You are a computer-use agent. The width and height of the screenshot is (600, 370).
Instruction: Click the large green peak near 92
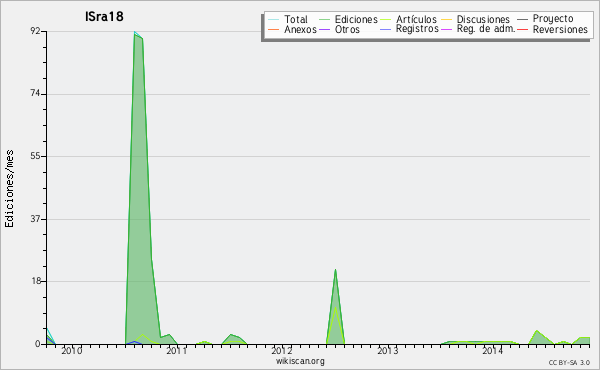(138, 36)
